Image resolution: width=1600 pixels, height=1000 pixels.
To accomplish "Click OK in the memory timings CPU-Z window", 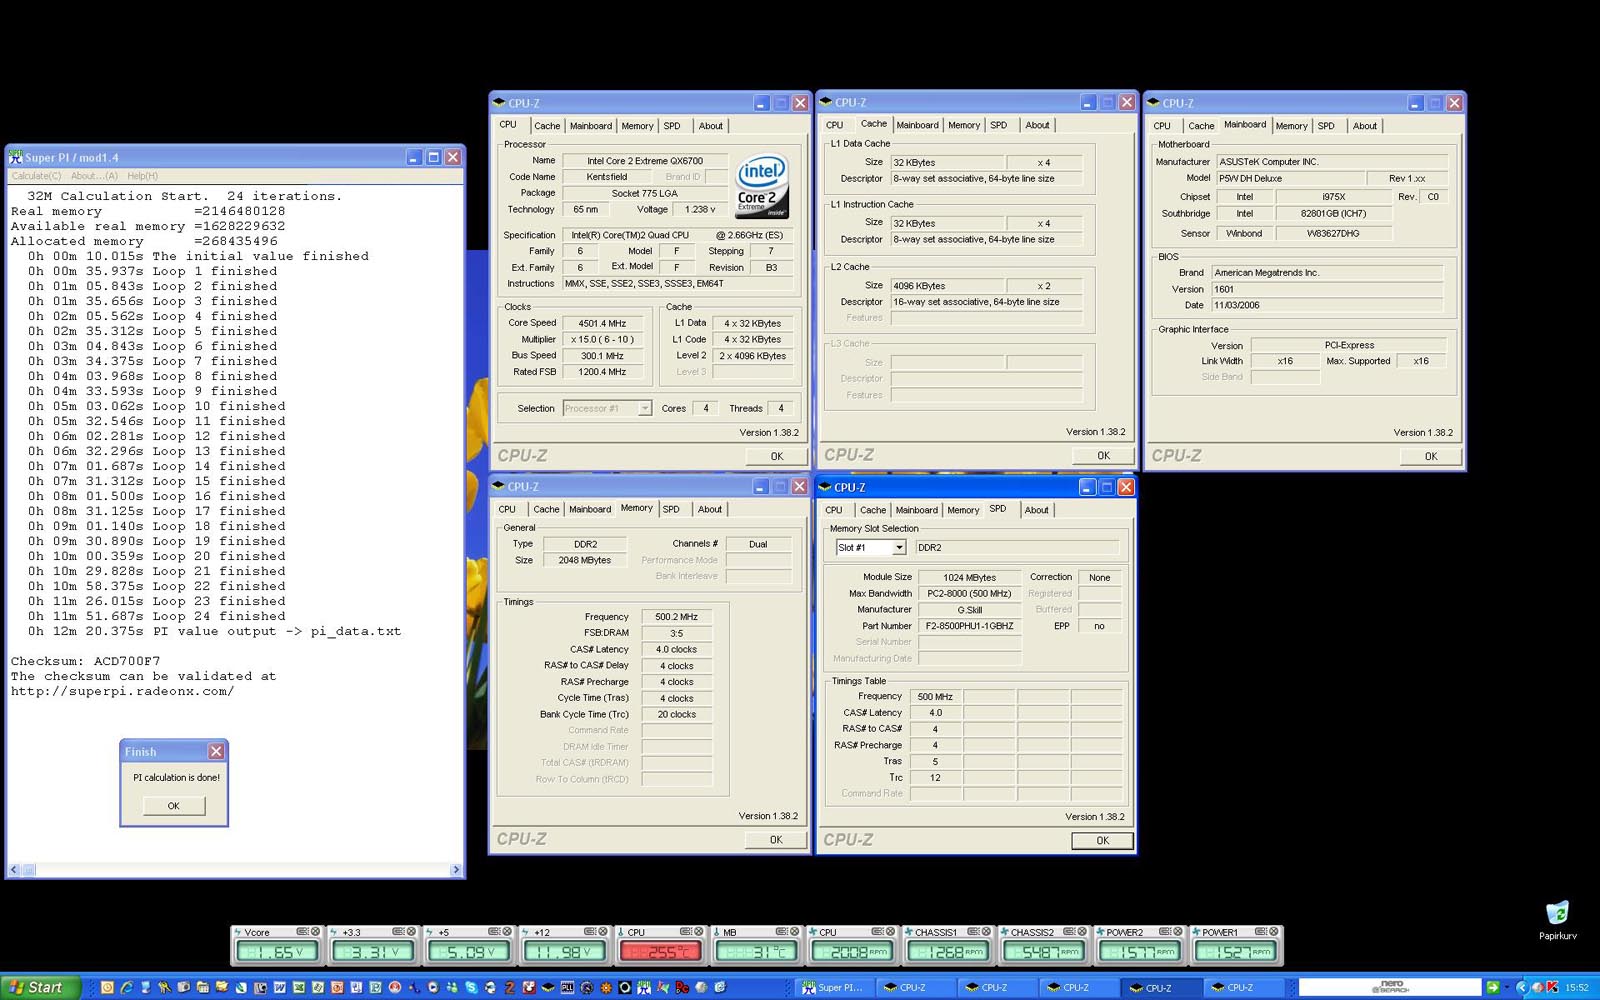I will point(776,840).
